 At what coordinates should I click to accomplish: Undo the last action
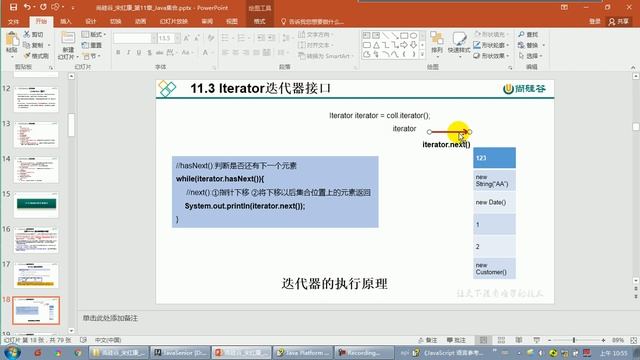coord(27,7)
